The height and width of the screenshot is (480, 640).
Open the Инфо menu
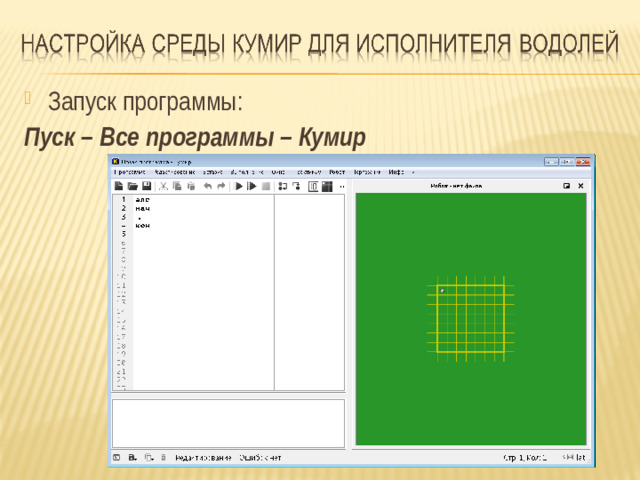[396, 172]
